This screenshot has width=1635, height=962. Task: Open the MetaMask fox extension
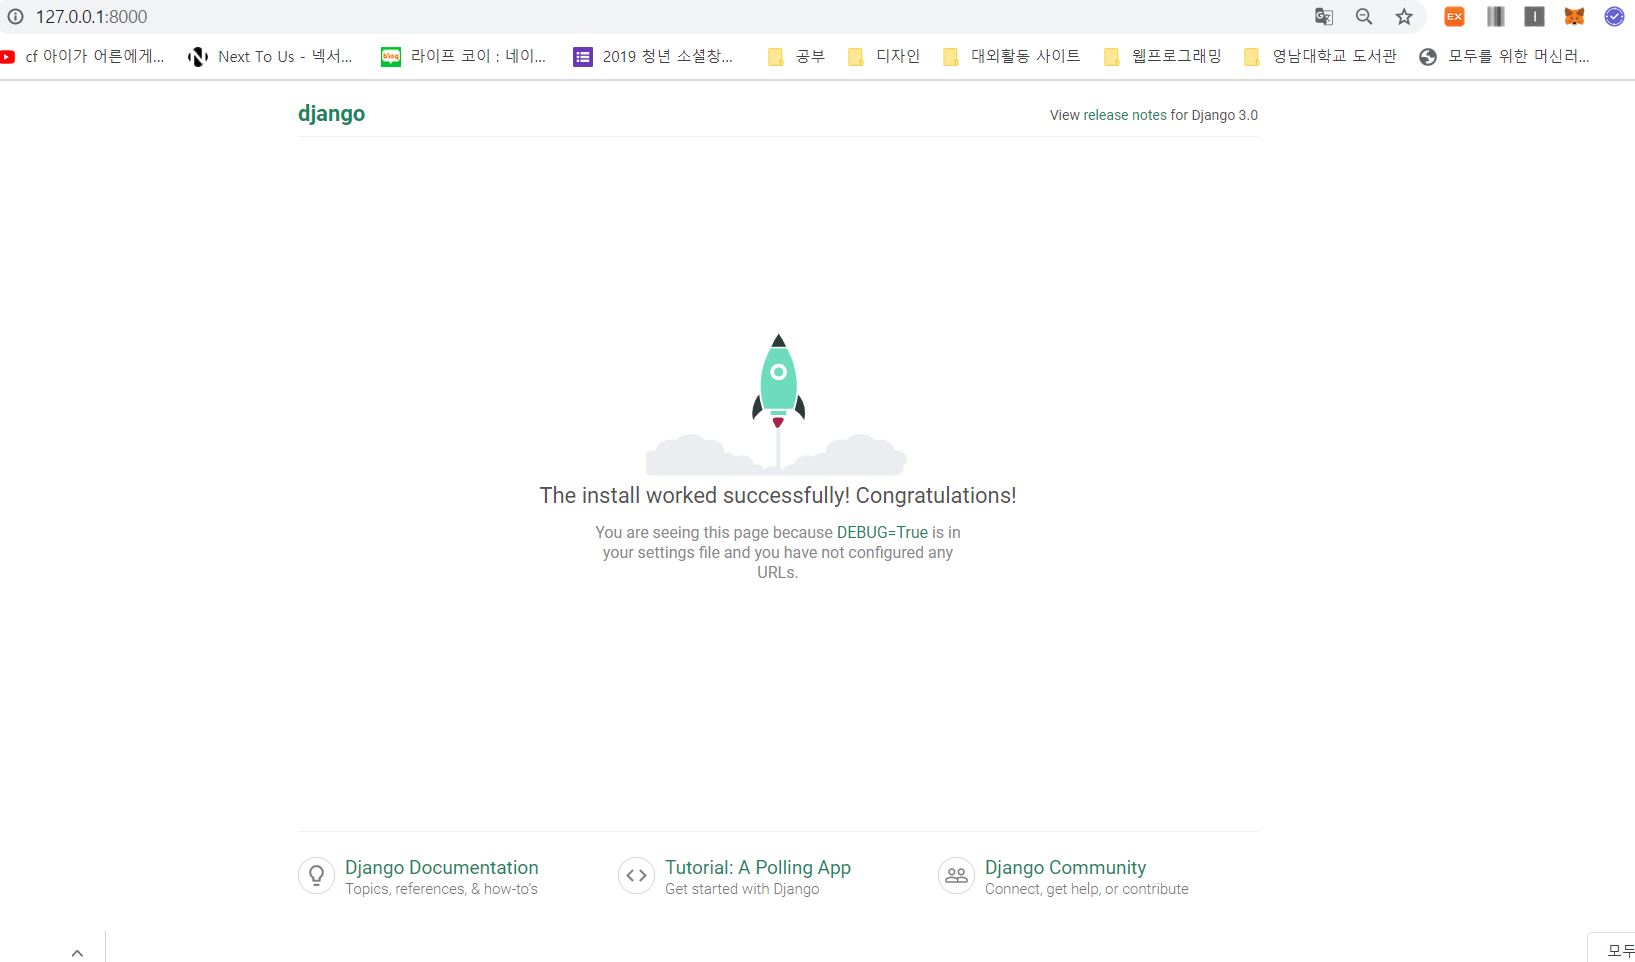1574,16
